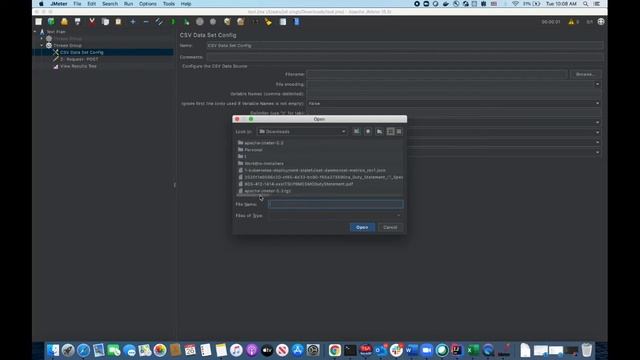Click the Home icon in Open dialog
This screenshot has width=640, height=360.
[368, 131]
